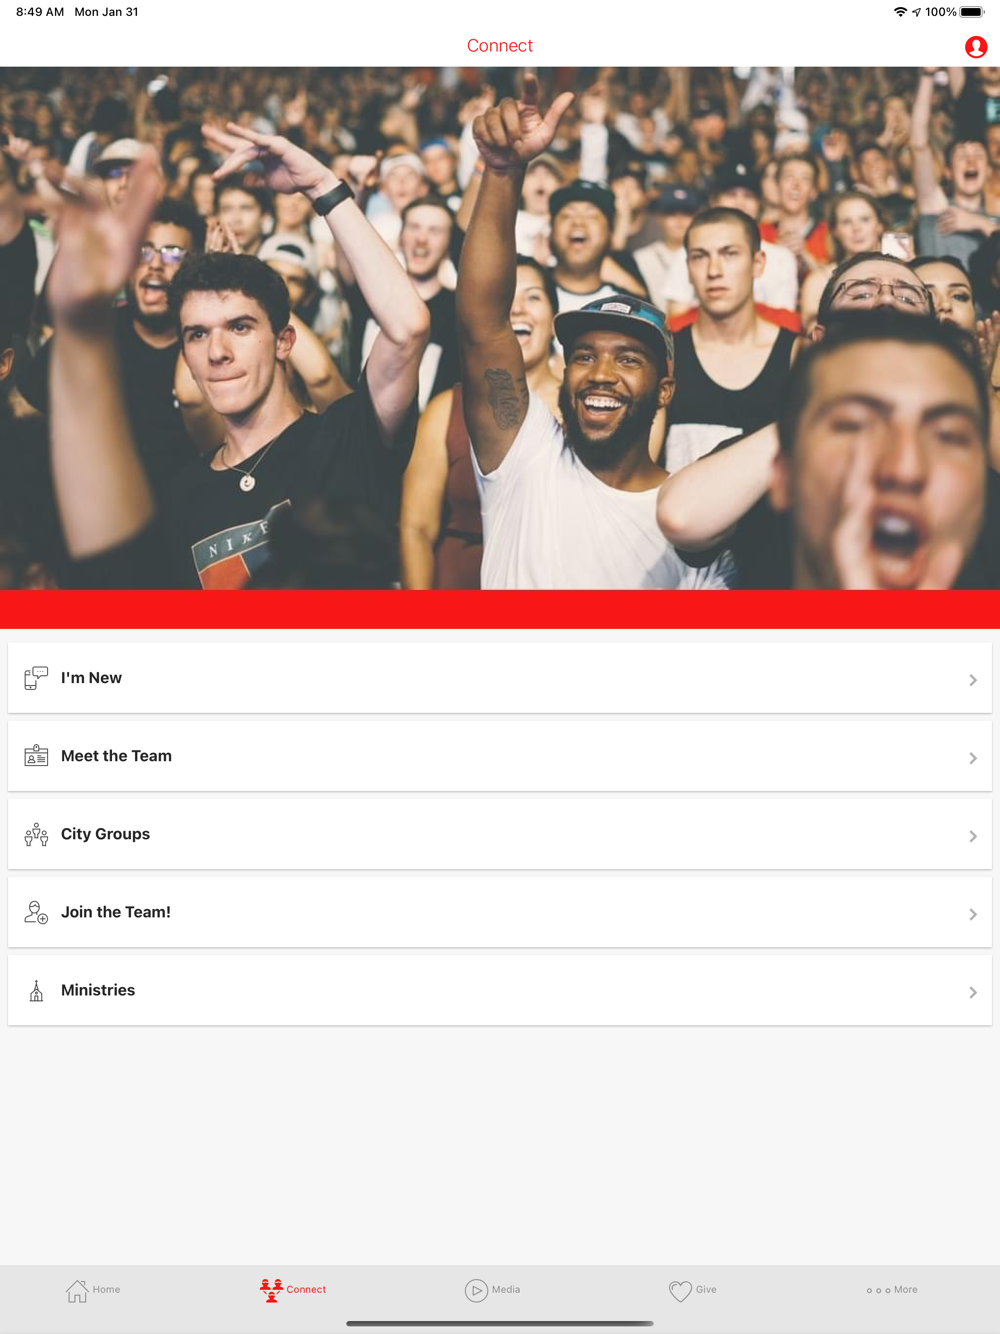
Task: Expand the Join the Team chevron
Action: coord(973,914)
